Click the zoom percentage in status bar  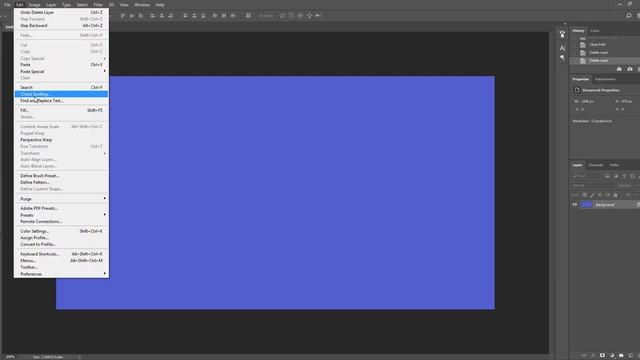(x=10, y=357)
